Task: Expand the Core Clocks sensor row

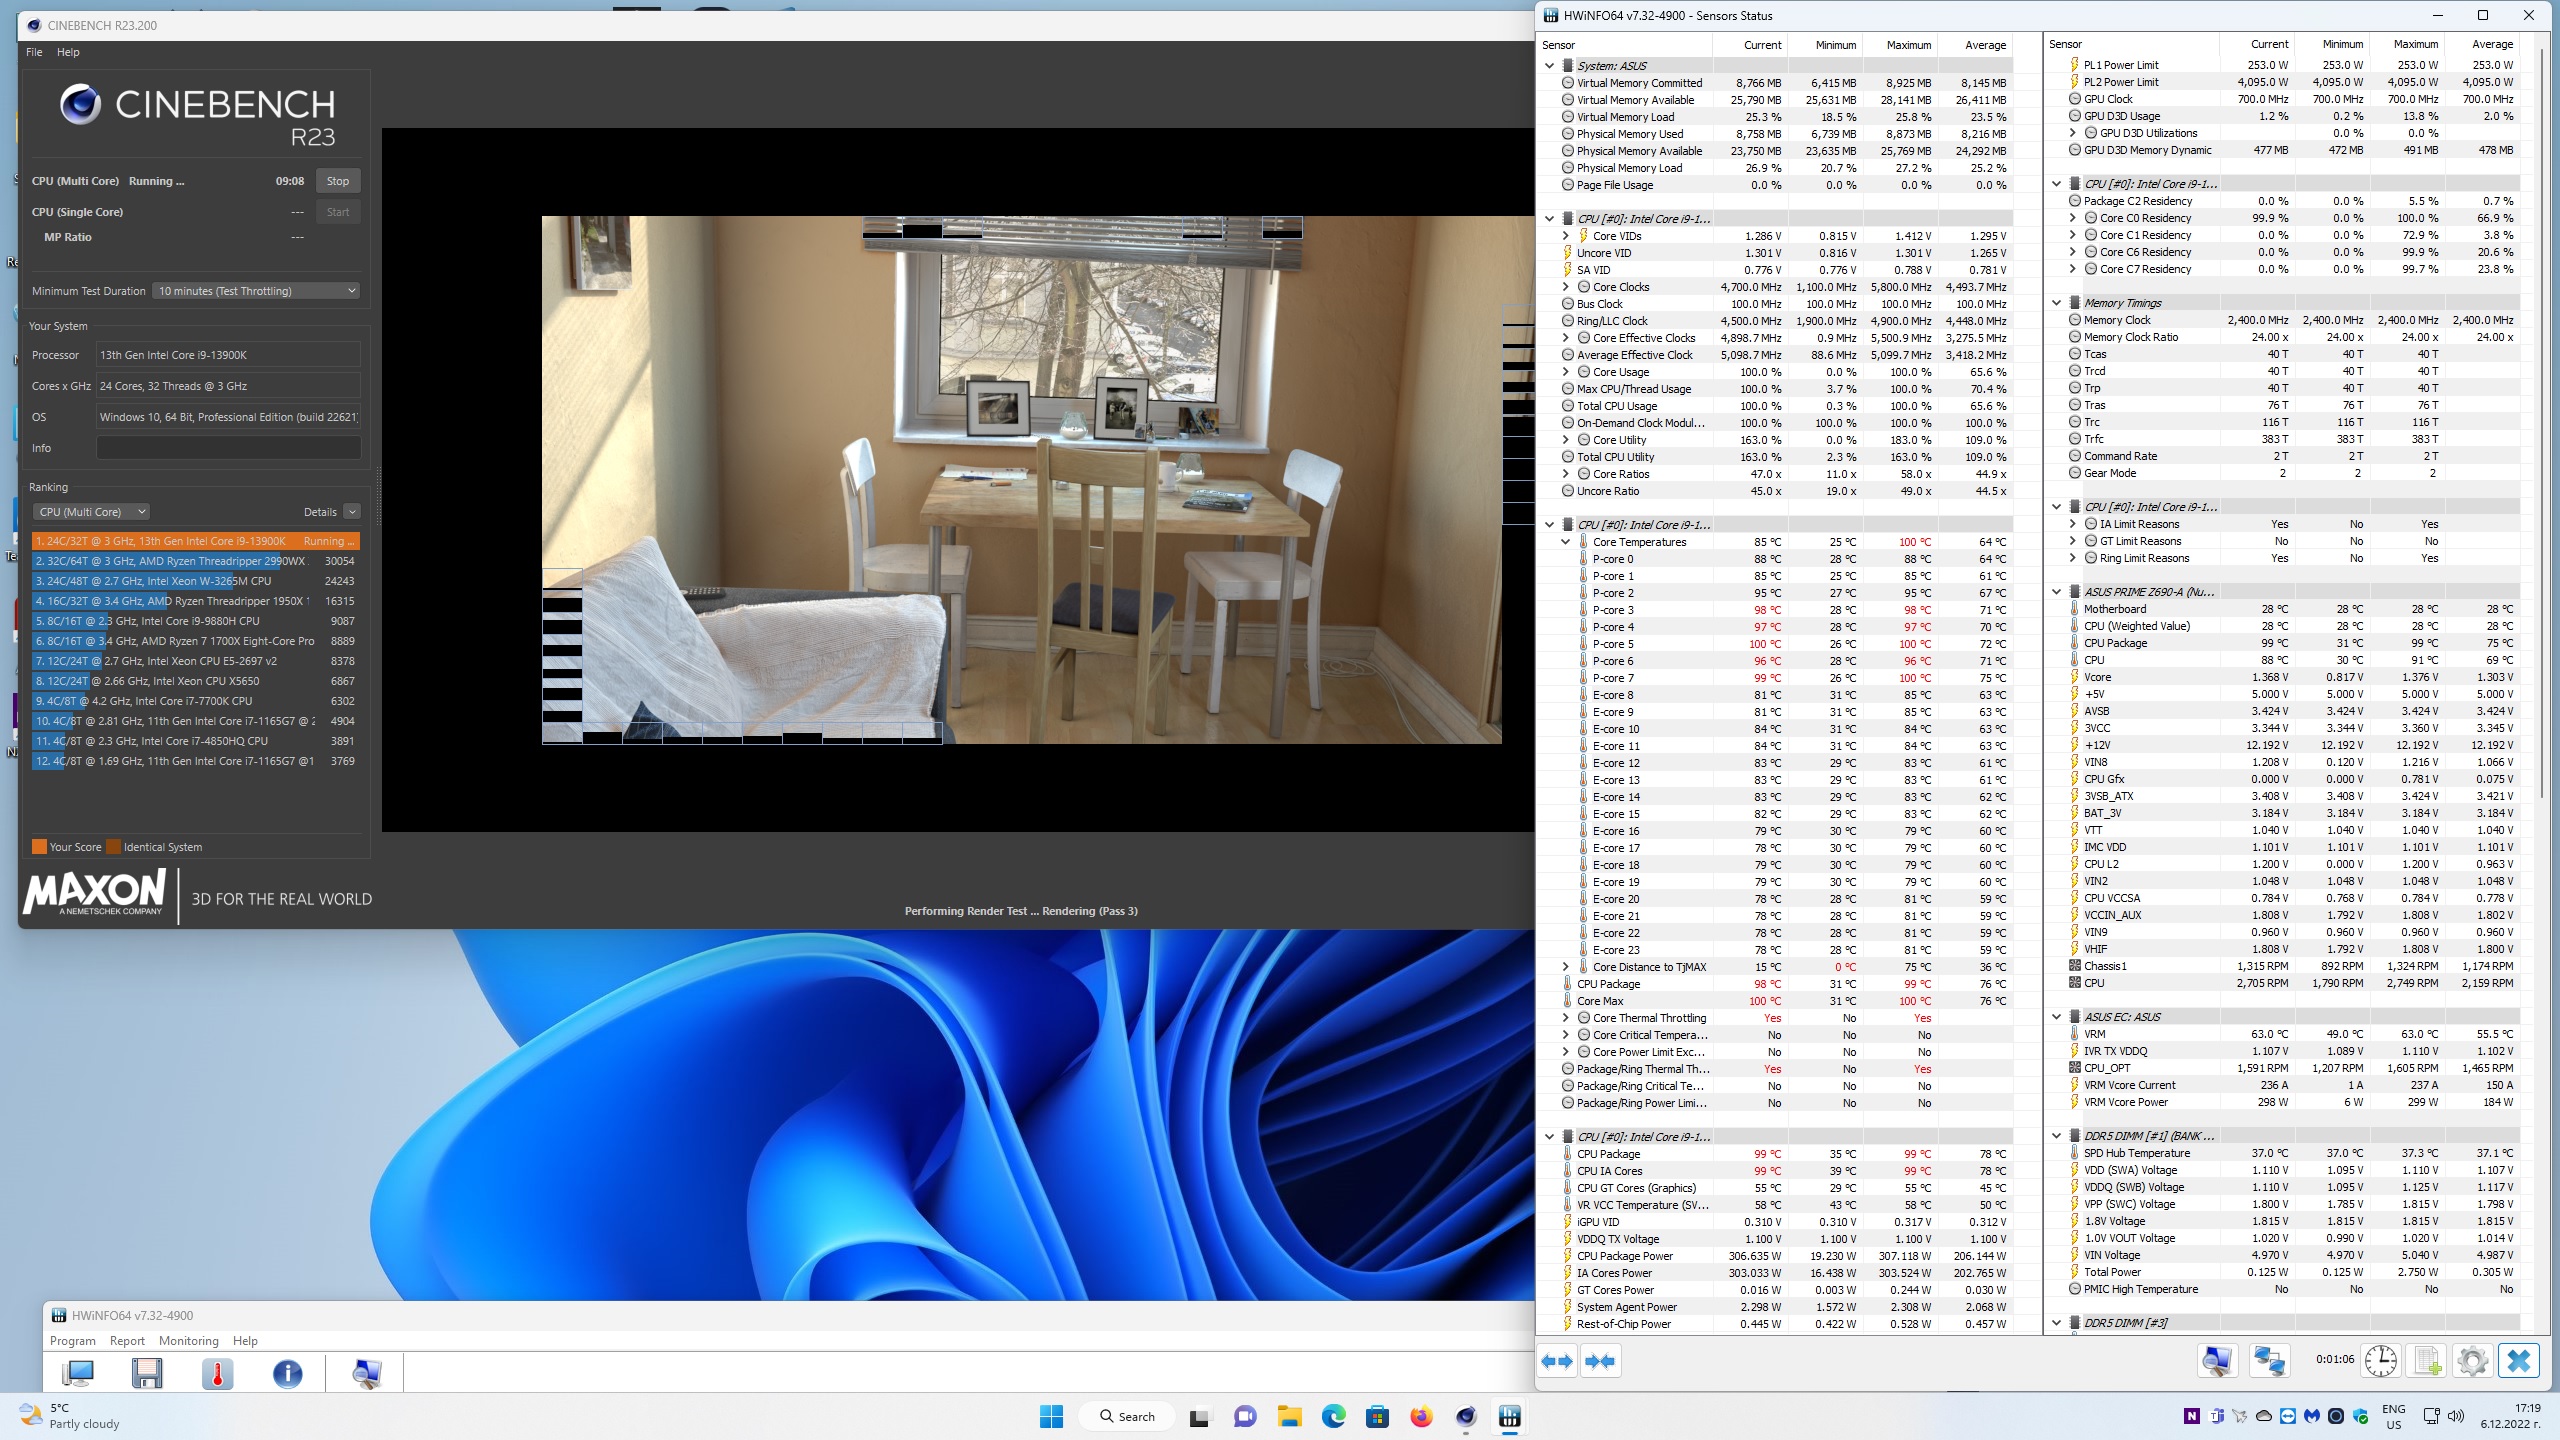Action: point(1566,287)
